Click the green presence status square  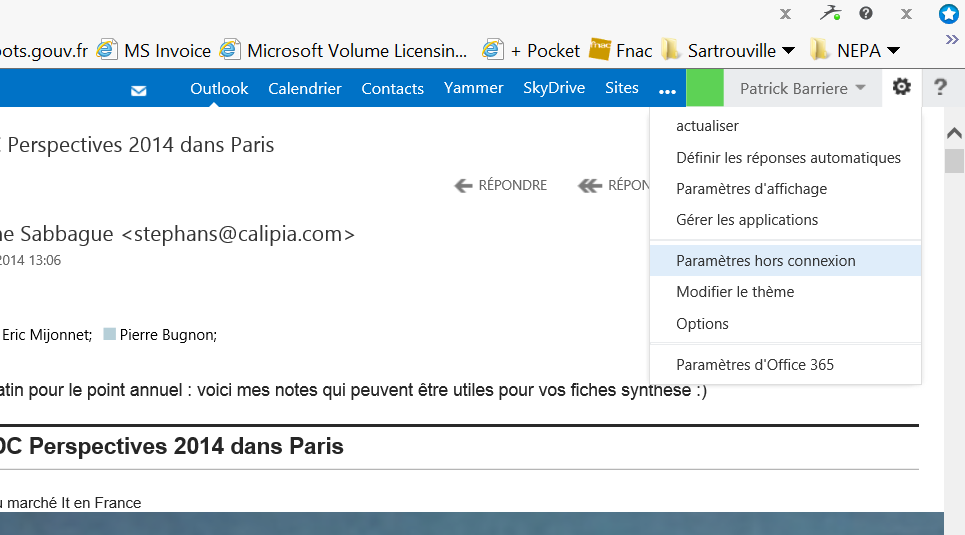click(x=705, y=88)
